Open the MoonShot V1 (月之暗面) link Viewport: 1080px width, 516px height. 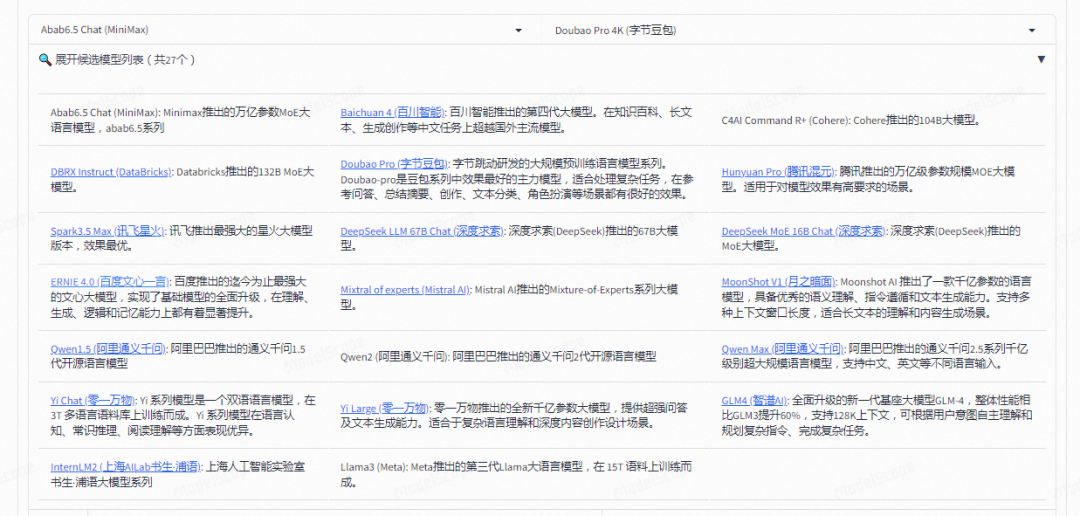[x=778, y=282]
